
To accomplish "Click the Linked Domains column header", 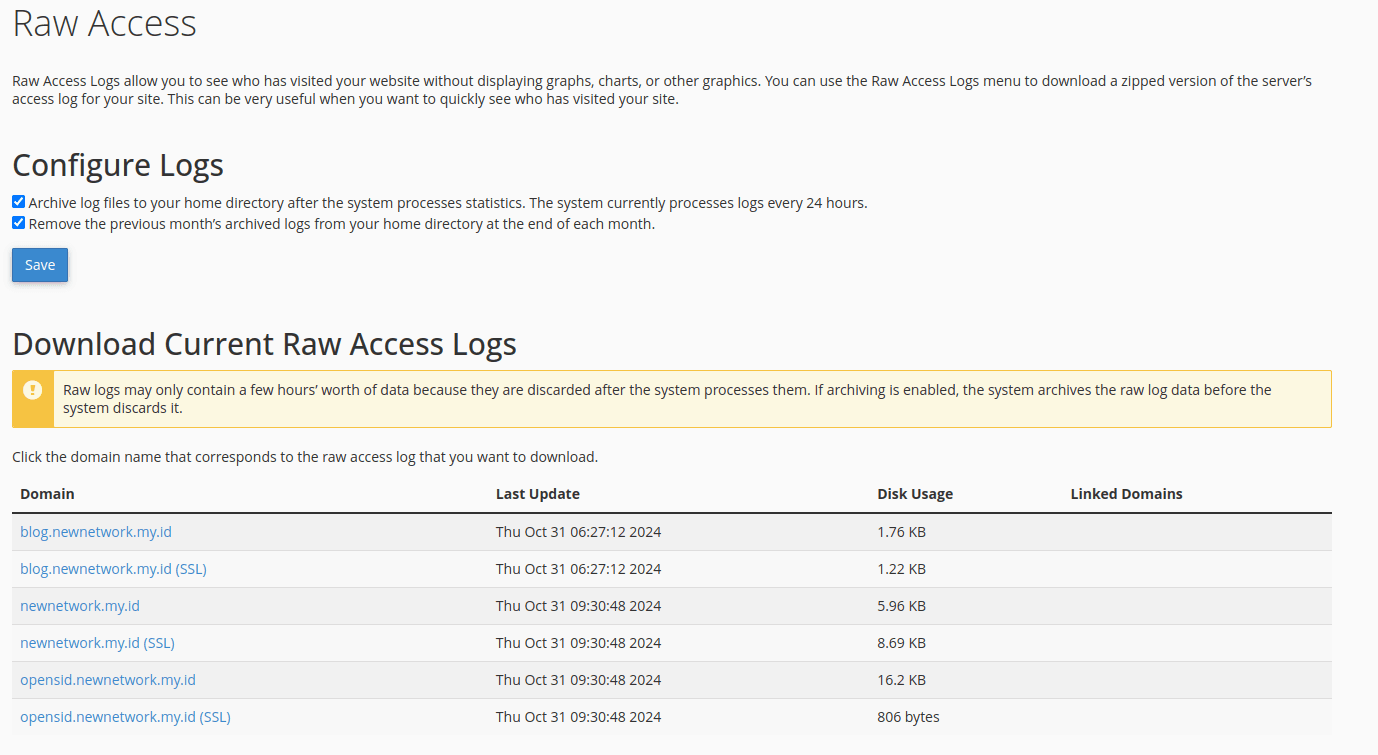I will (x=1126, y=493).
